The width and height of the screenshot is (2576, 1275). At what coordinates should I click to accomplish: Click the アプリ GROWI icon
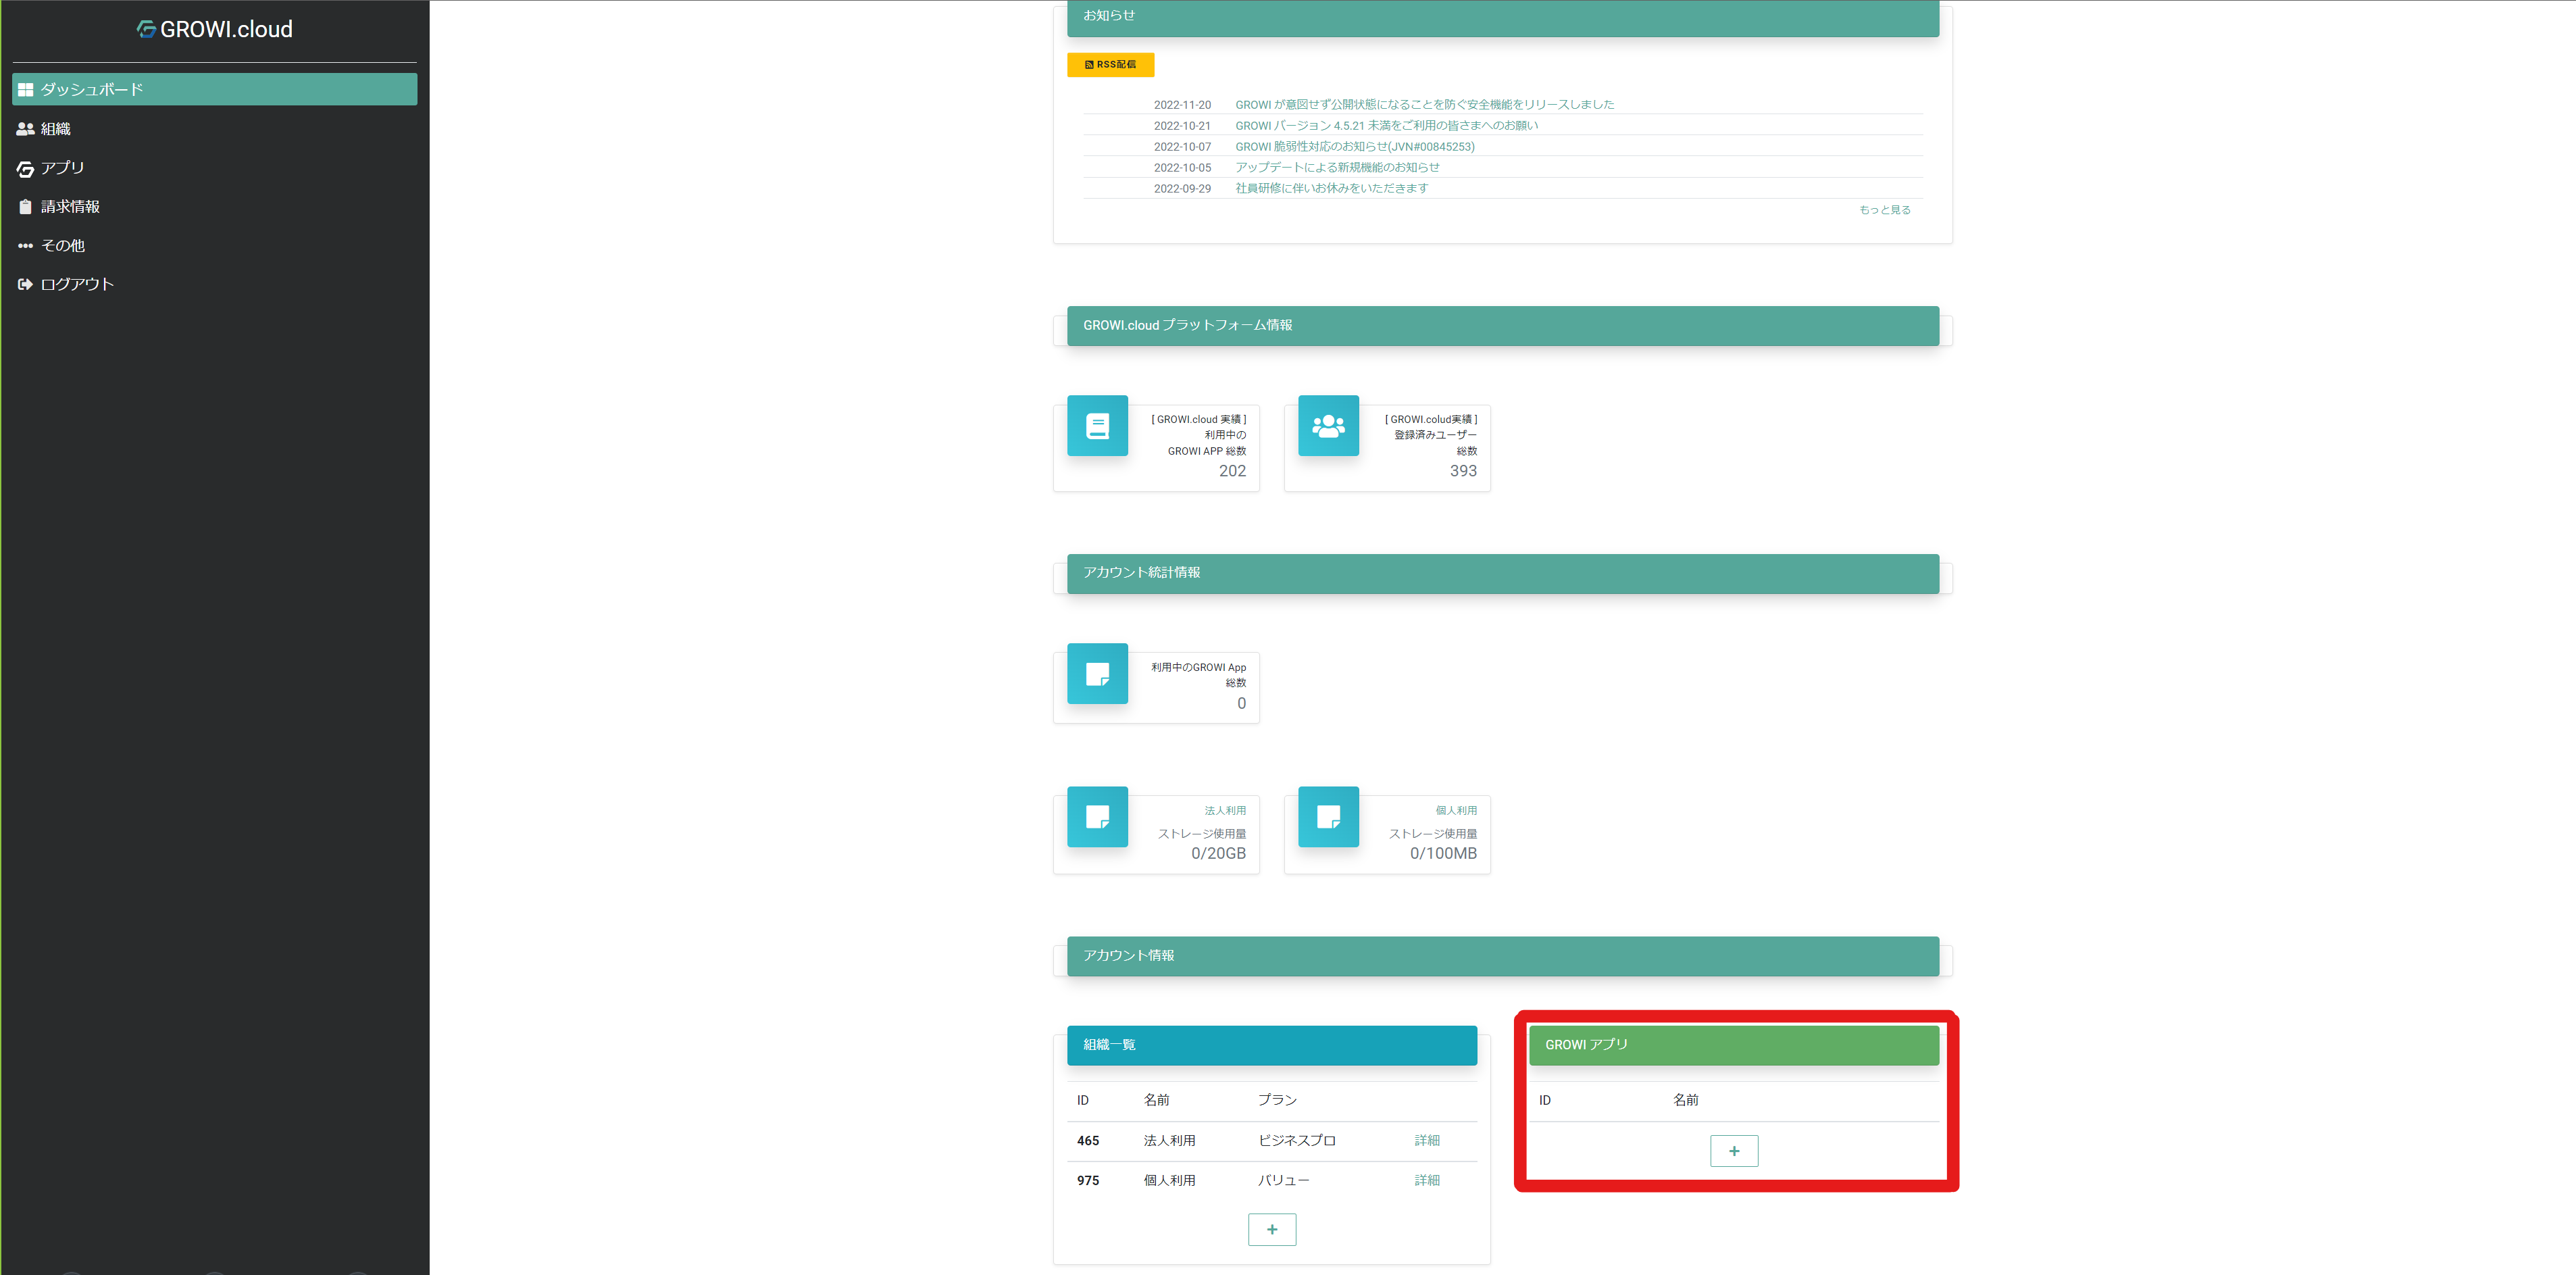[25, 169]
